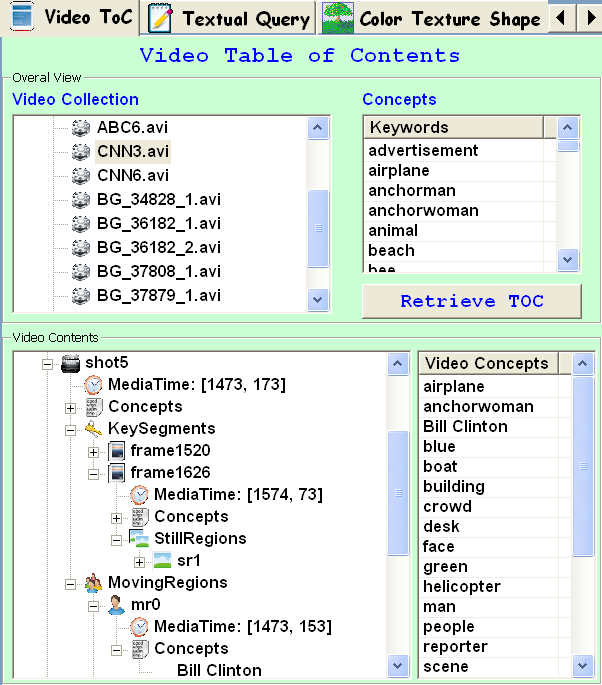Collapse the frame1626 node
This screenshot has width=602, height=685.
93,474
